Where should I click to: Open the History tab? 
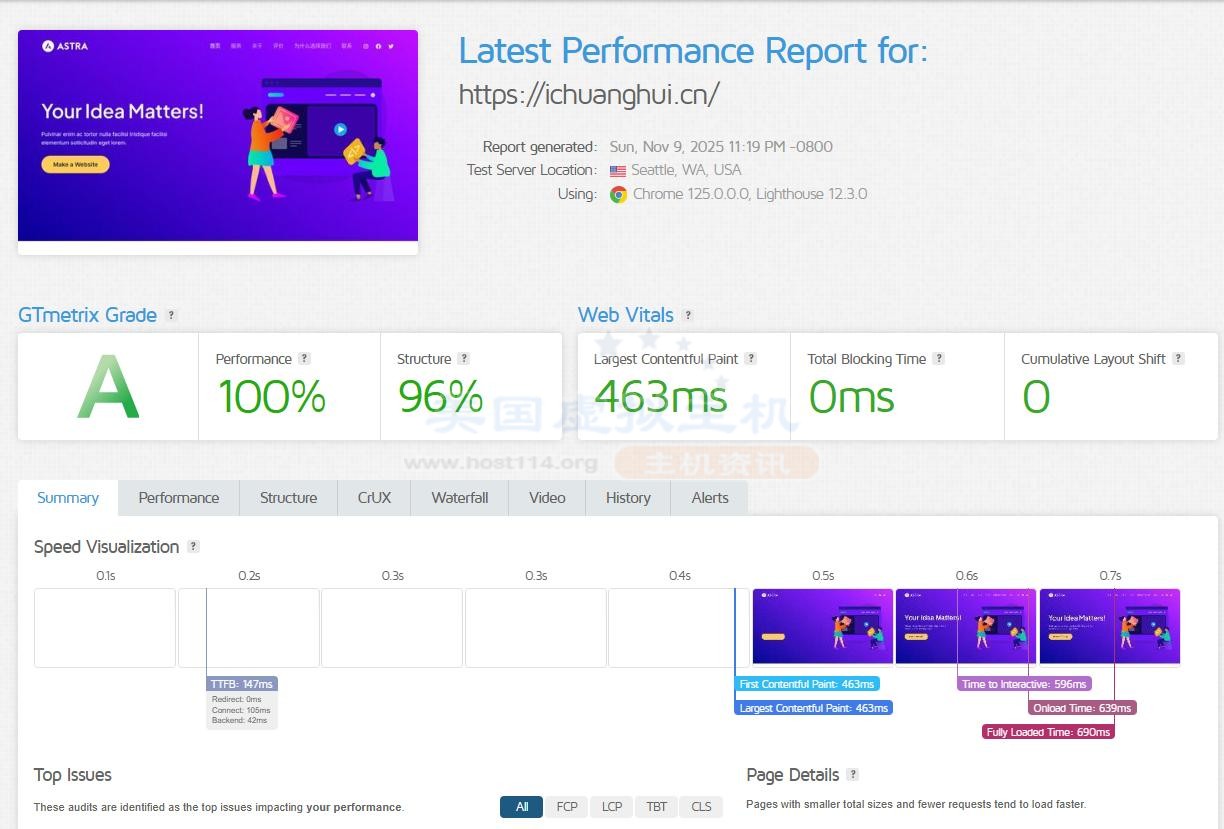[628, 498]
